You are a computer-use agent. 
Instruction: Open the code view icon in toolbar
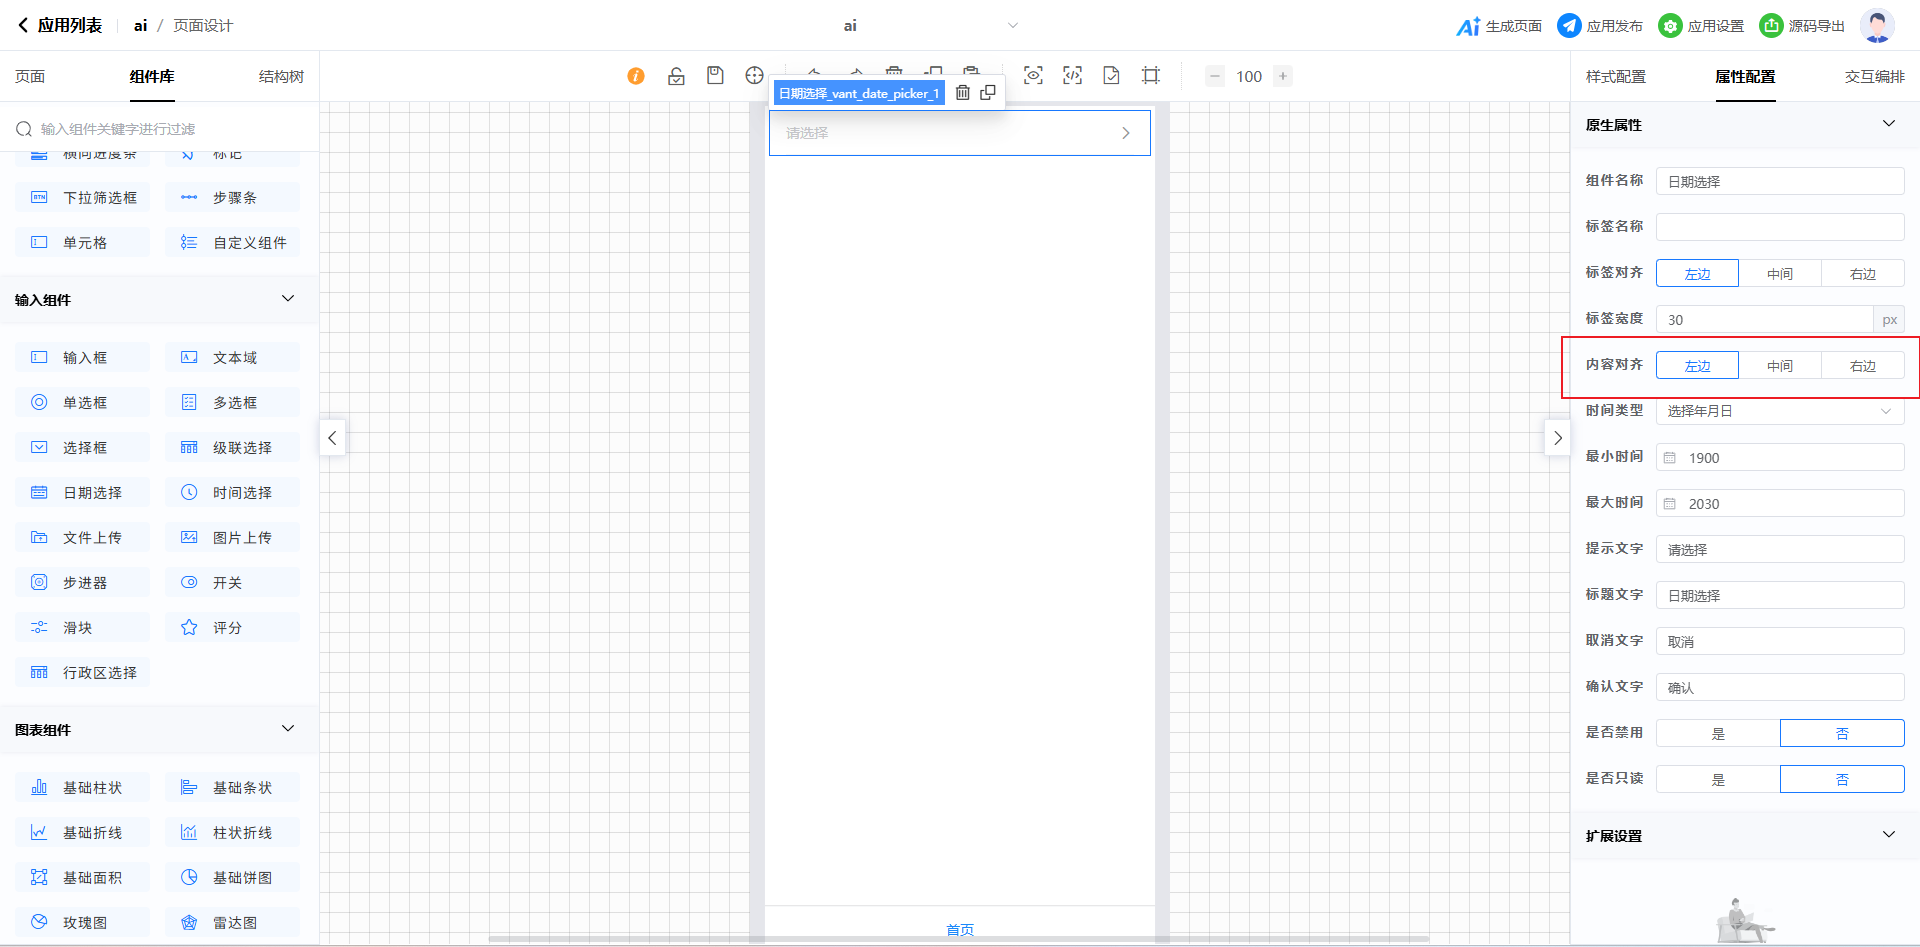point(1072,76)
